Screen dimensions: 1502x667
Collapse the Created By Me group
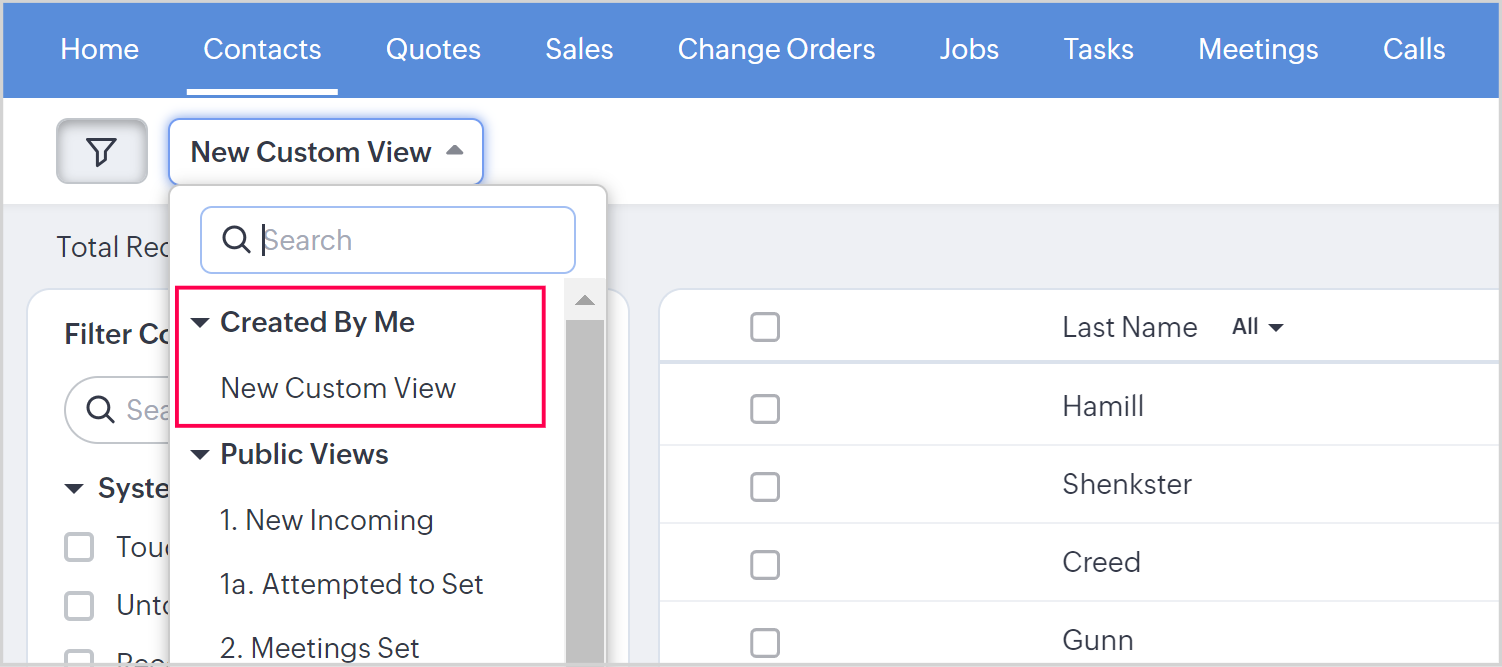coord(200,323)
